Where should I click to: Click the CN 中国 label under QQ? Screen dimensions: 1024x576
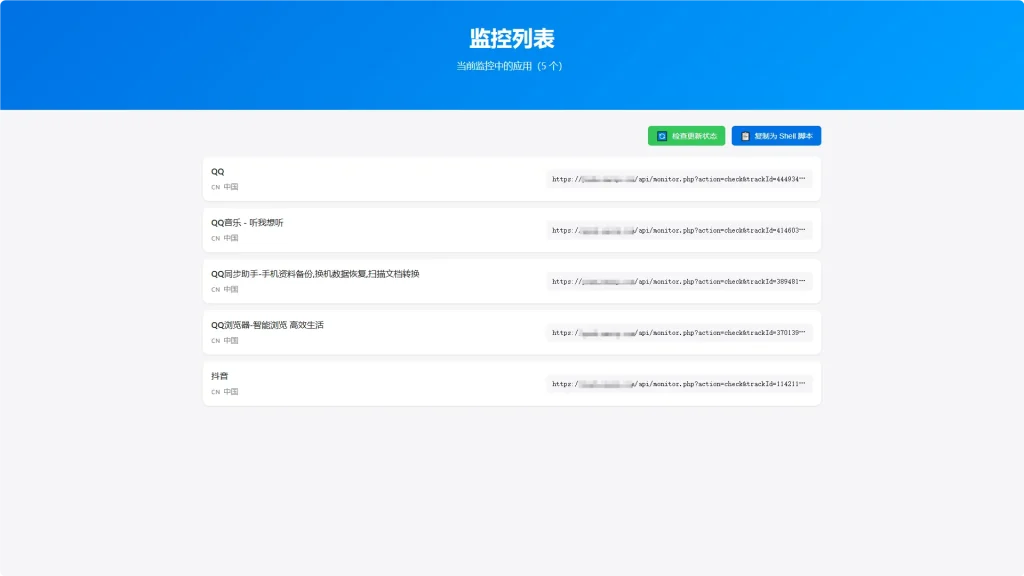pyautogui.click(x=225, y=187)
